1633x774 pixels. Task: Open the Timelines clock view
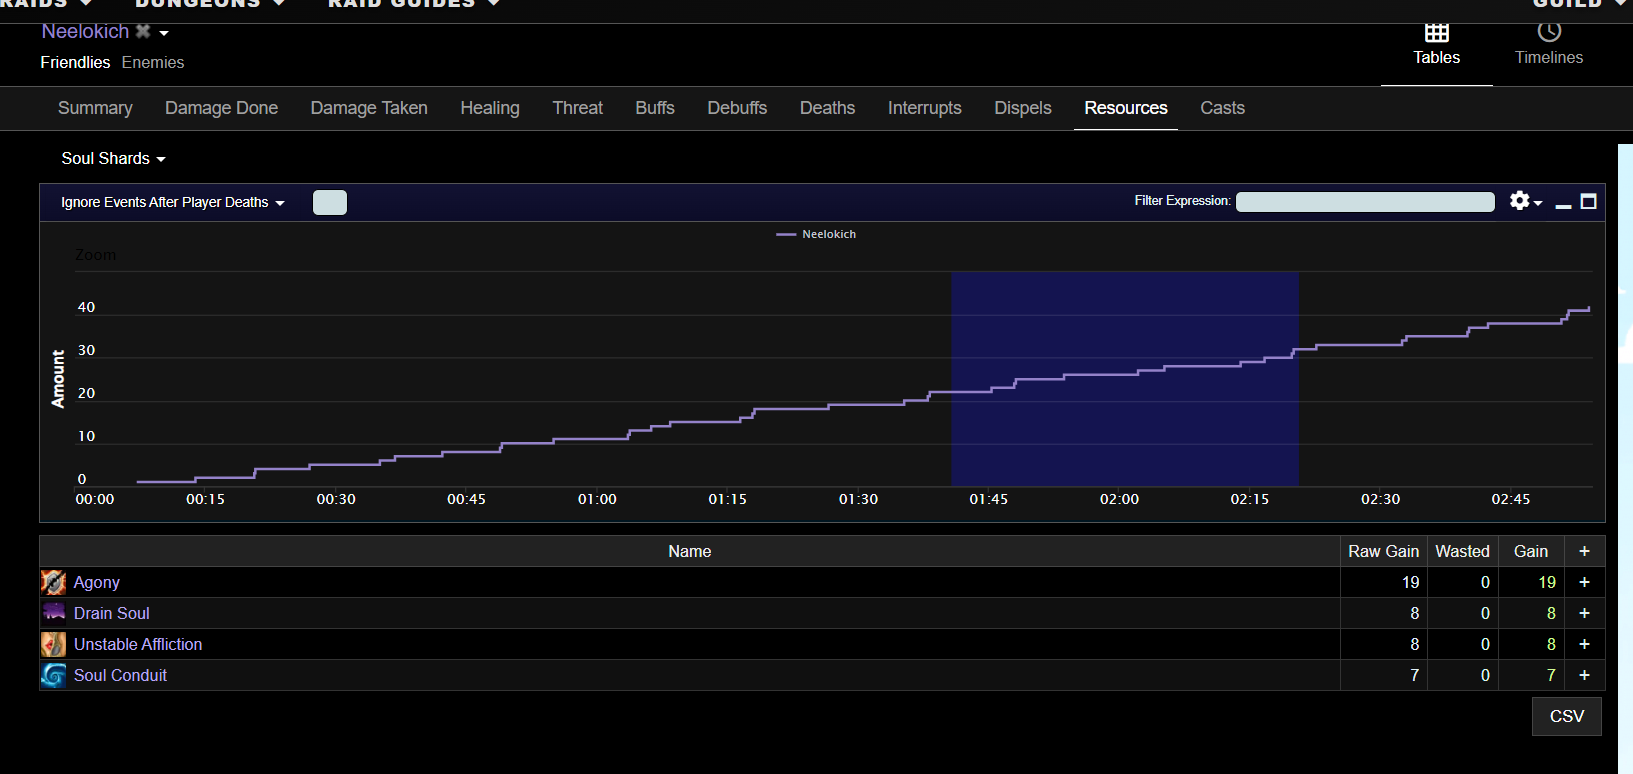(x=1548, y=34)
